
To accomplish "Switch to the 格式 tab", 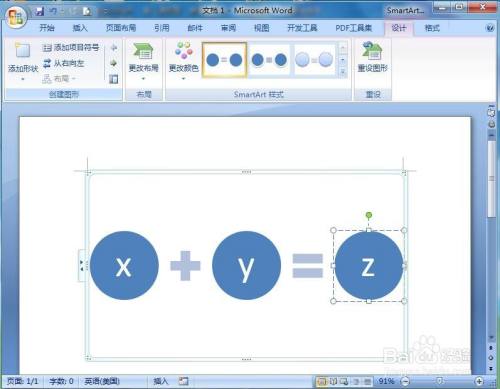I will tap(432, 28).
